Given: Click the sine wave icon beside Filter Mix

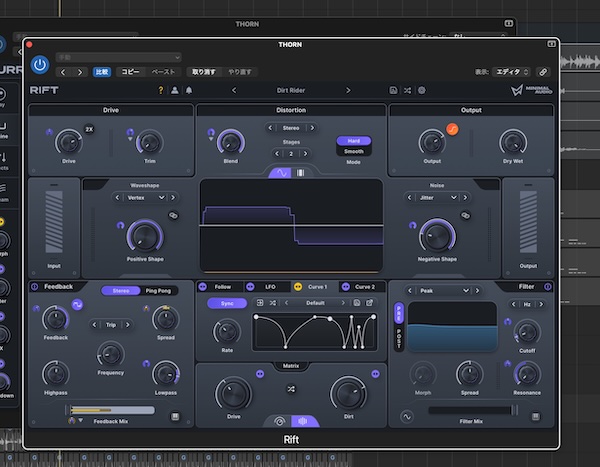Looking at the screenshot, I should 407,416.
